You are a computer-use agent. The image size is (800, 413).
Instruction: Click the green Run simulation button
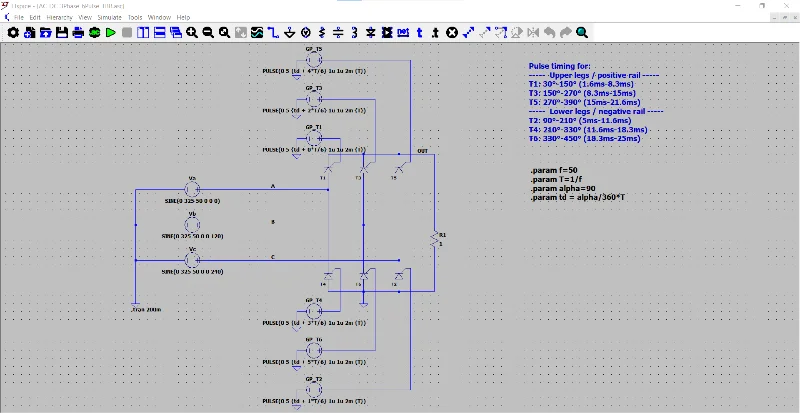point(110,33)
